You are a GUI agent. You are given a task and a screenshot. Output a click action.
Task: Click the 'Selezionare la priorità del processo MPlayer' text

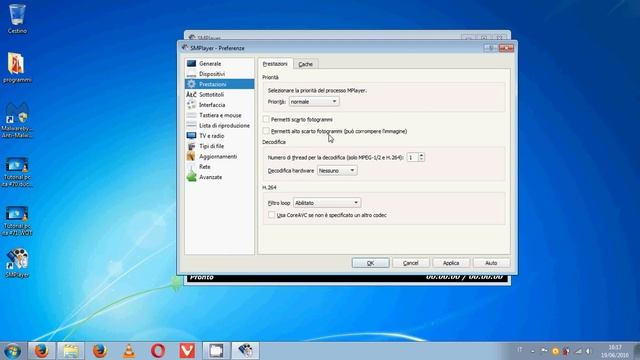point(317,90)
